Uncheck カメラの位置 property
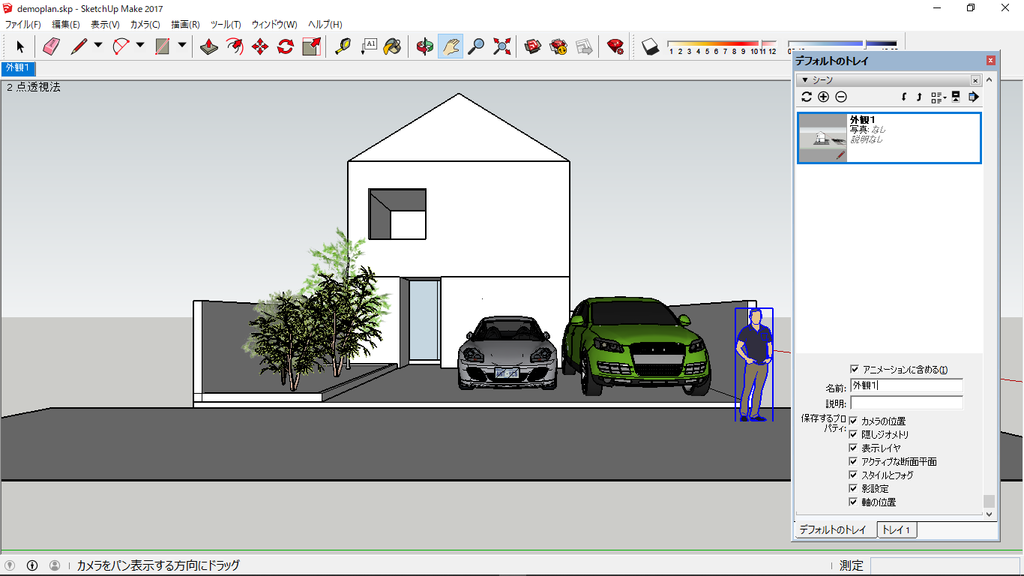 tap(853, 421)
